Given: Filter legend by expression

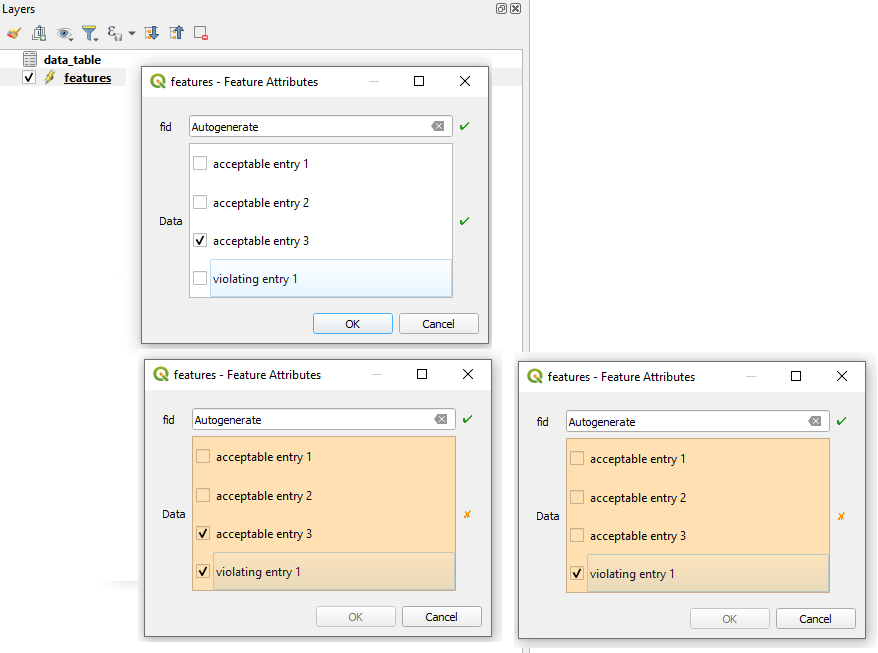Looking at the screenshot, I should pos(112,32).
